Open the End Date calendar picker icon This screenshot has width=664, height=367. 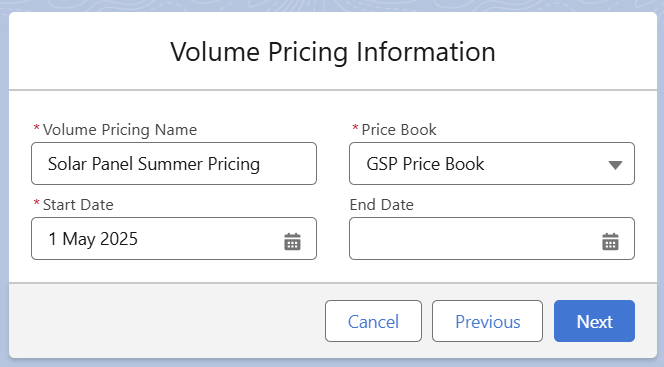click(610, 241)
